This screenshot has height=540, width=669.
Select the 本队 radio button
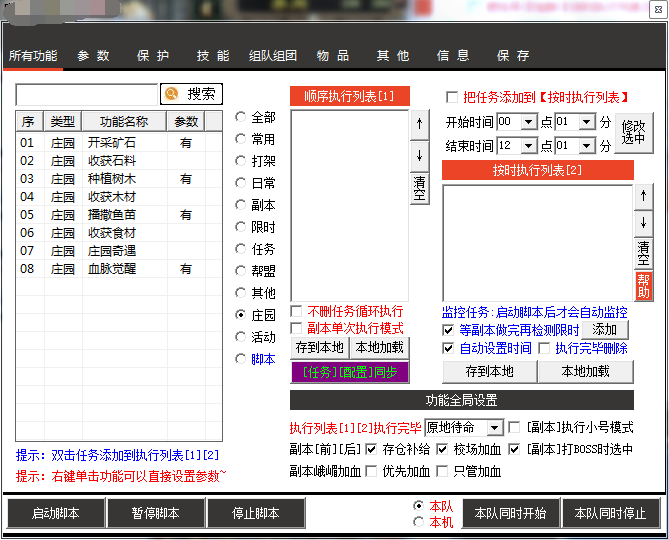pos(419,506)
